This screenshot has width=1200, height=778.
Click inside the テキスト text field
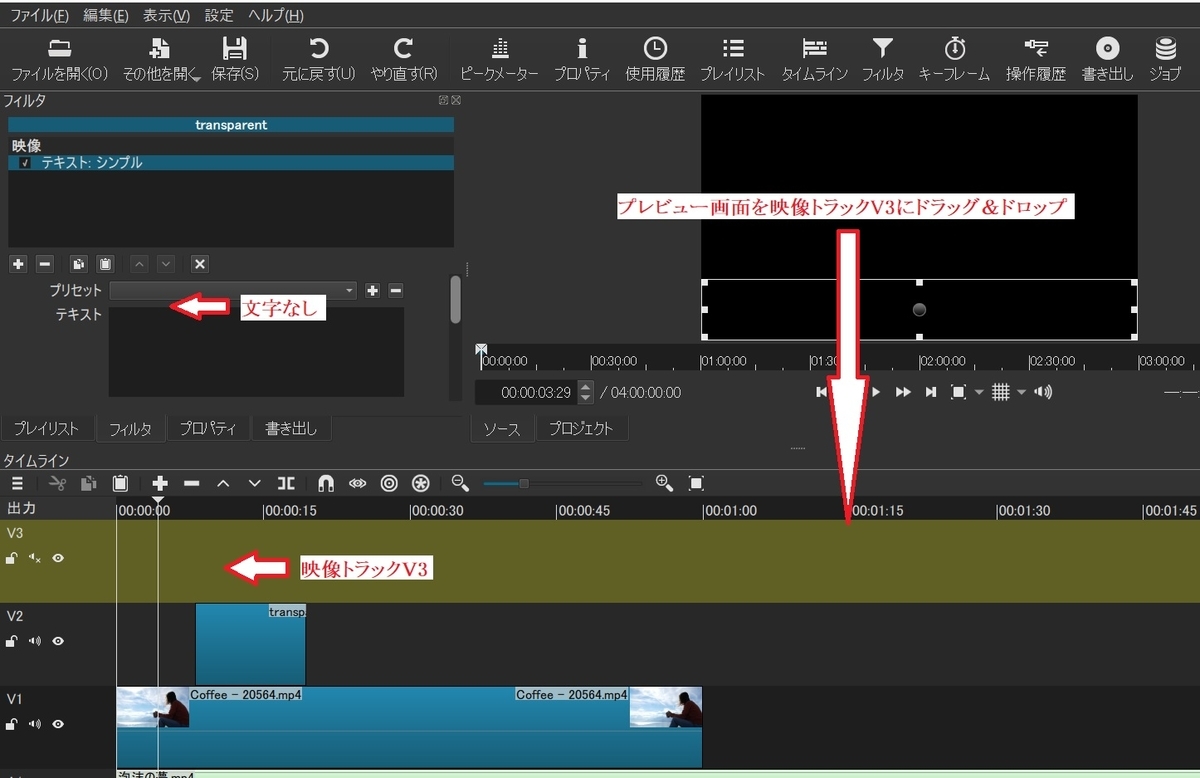256,352
